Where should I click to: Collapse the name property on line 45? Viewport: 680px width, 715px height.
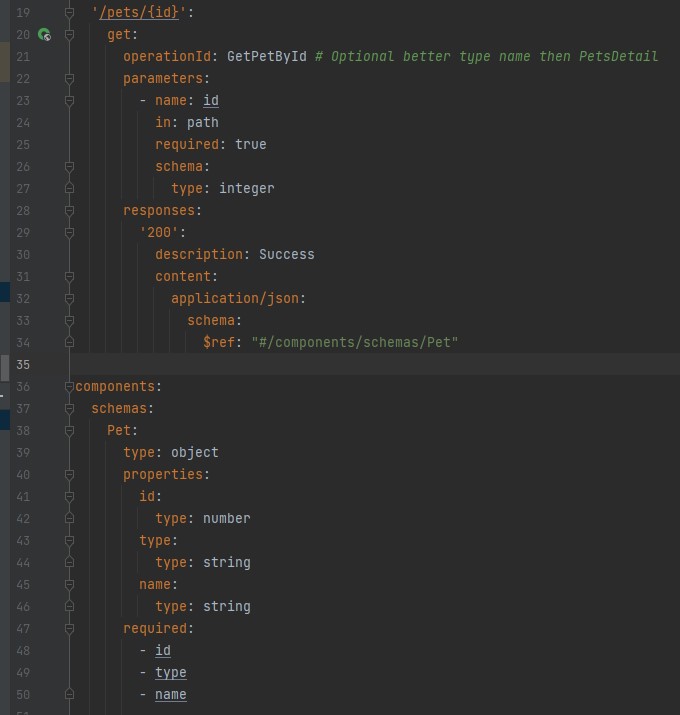pos(69,585)
